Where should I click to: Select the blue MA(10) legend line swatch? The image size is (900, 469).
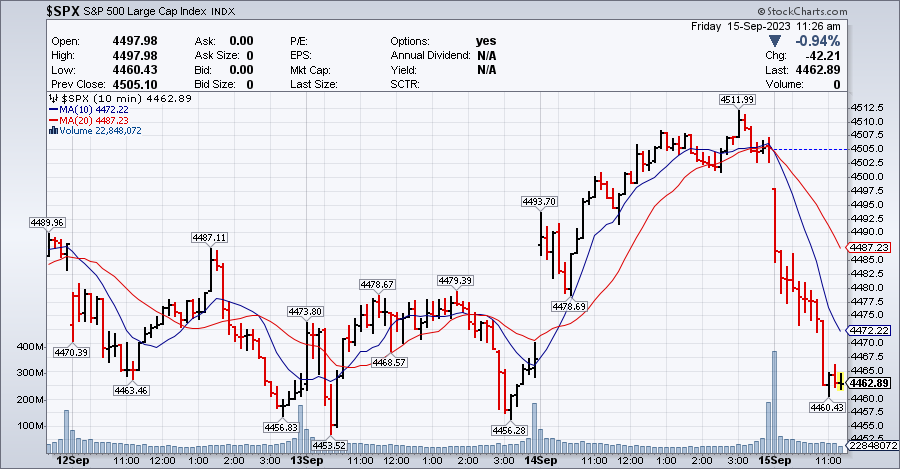[x=53, y=111]
